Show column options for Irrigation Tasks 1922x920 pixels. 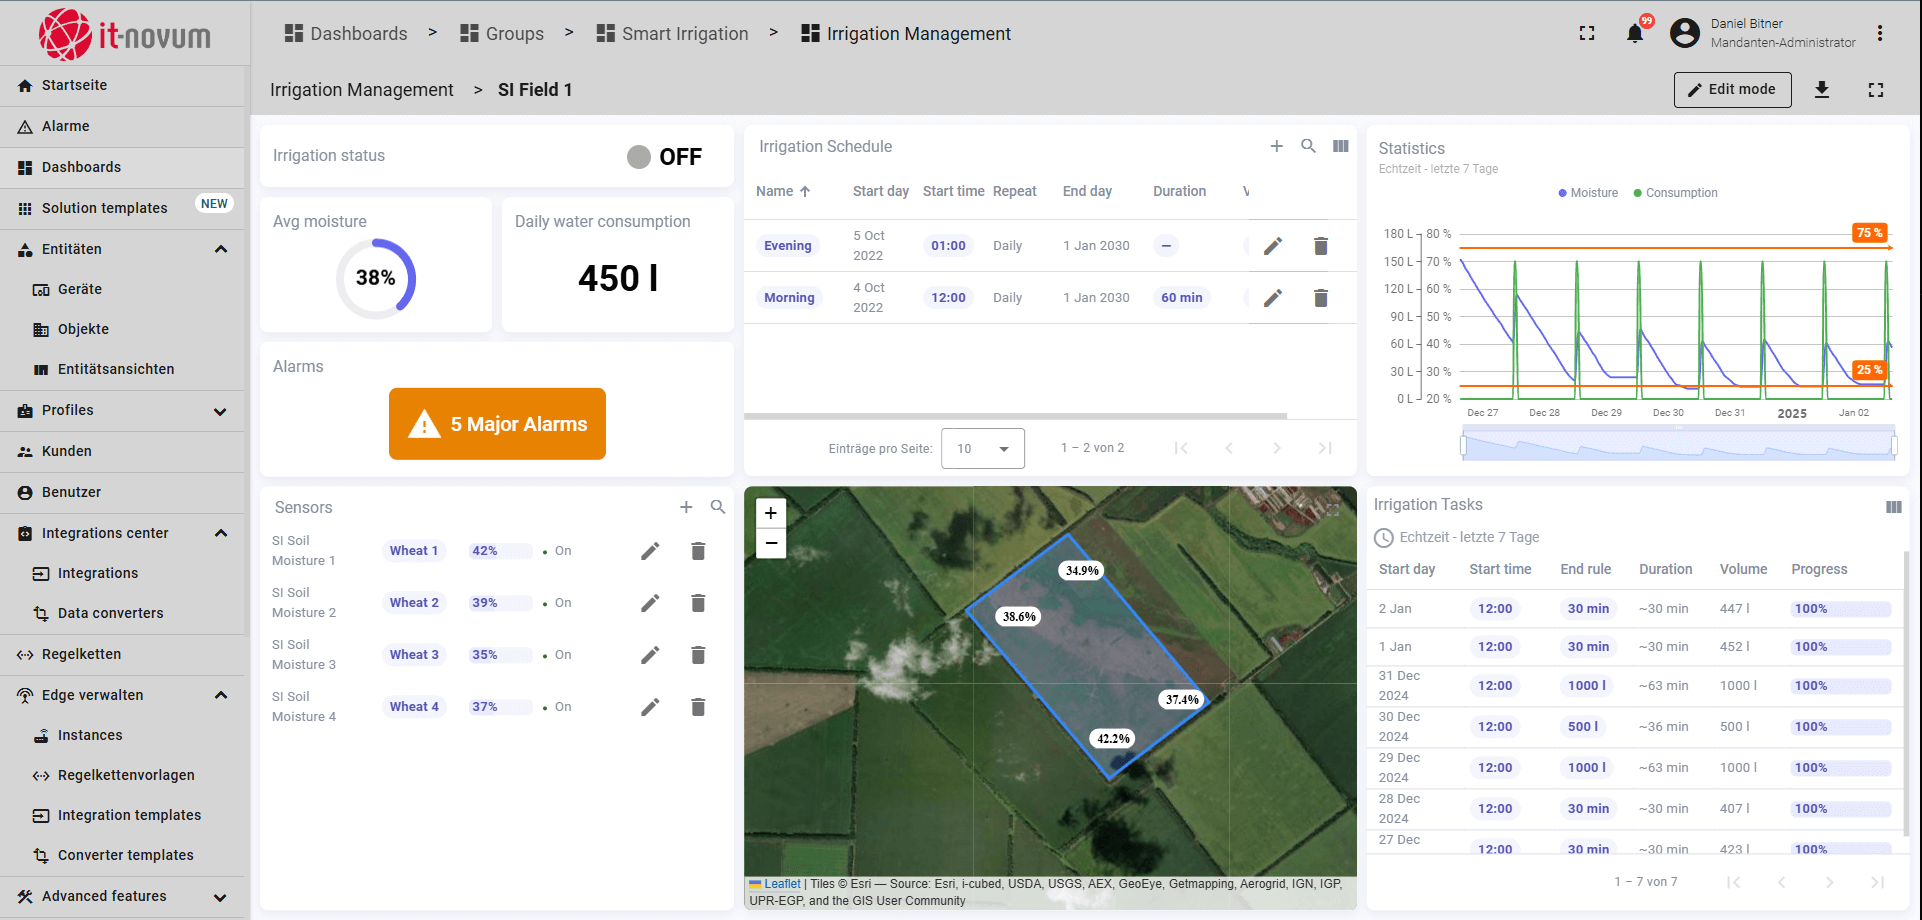click(1893, 507)
